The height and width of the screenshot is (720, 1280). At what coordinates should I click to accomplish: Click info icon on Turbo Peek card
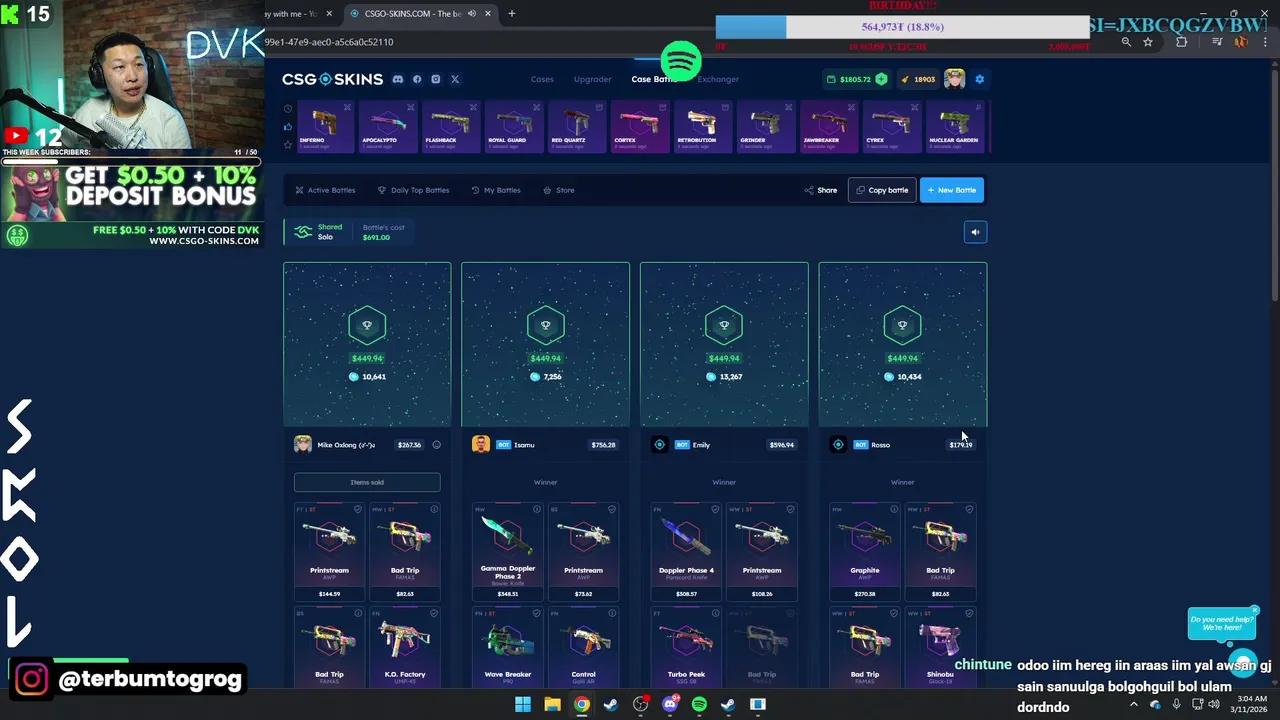point(715,613)
